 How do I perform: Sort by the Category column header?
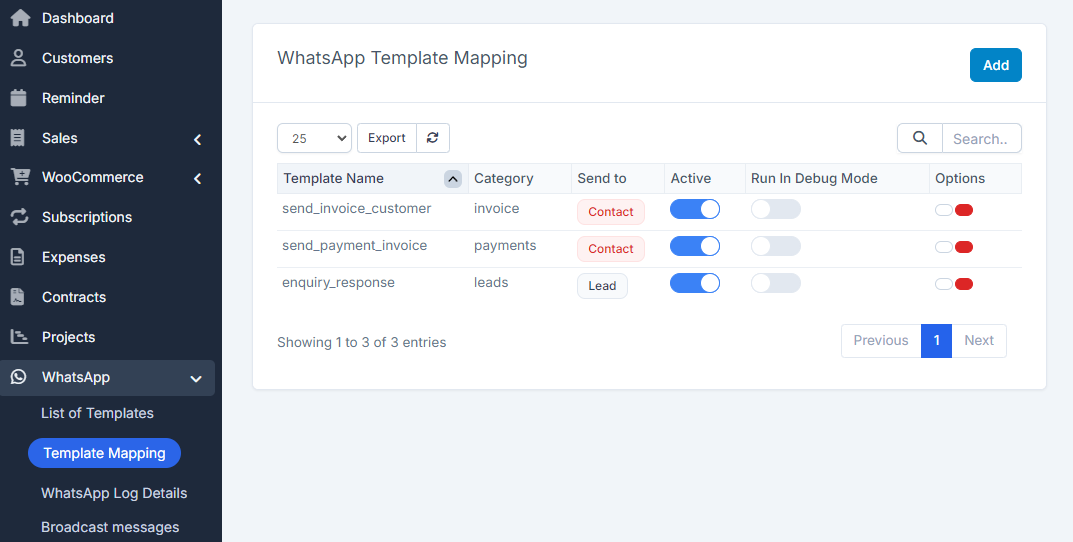pos(520,179)
